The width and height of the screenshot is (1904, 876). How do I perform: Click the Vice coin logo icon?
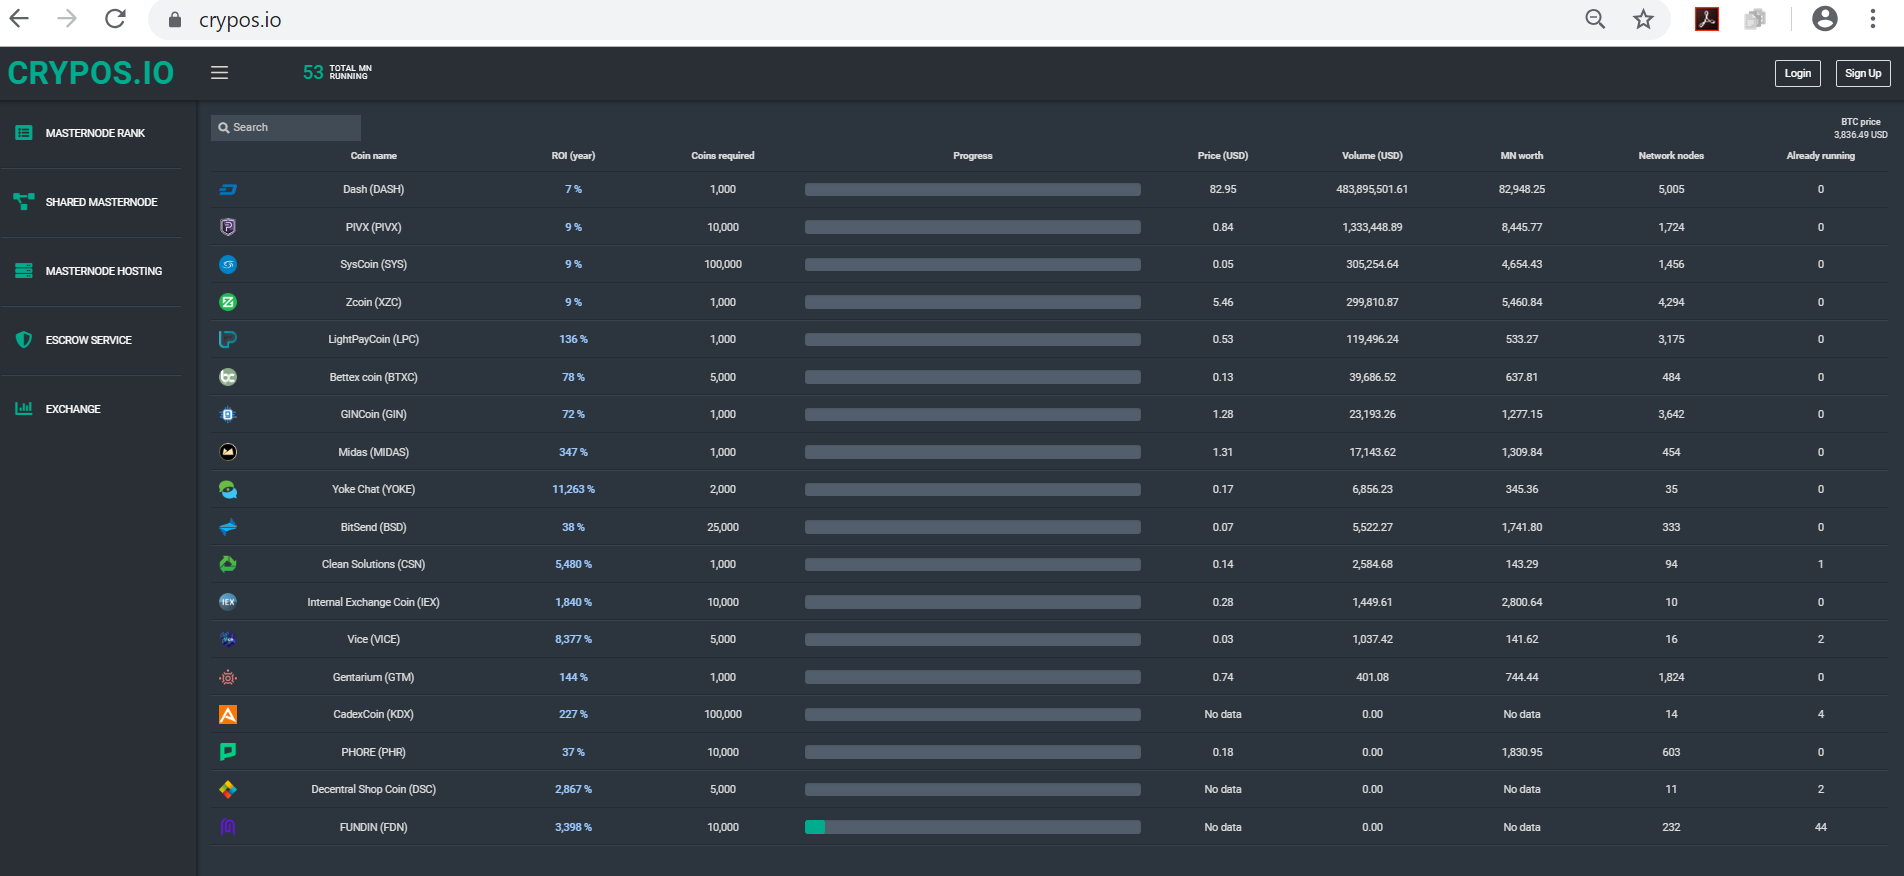(228, 639)
